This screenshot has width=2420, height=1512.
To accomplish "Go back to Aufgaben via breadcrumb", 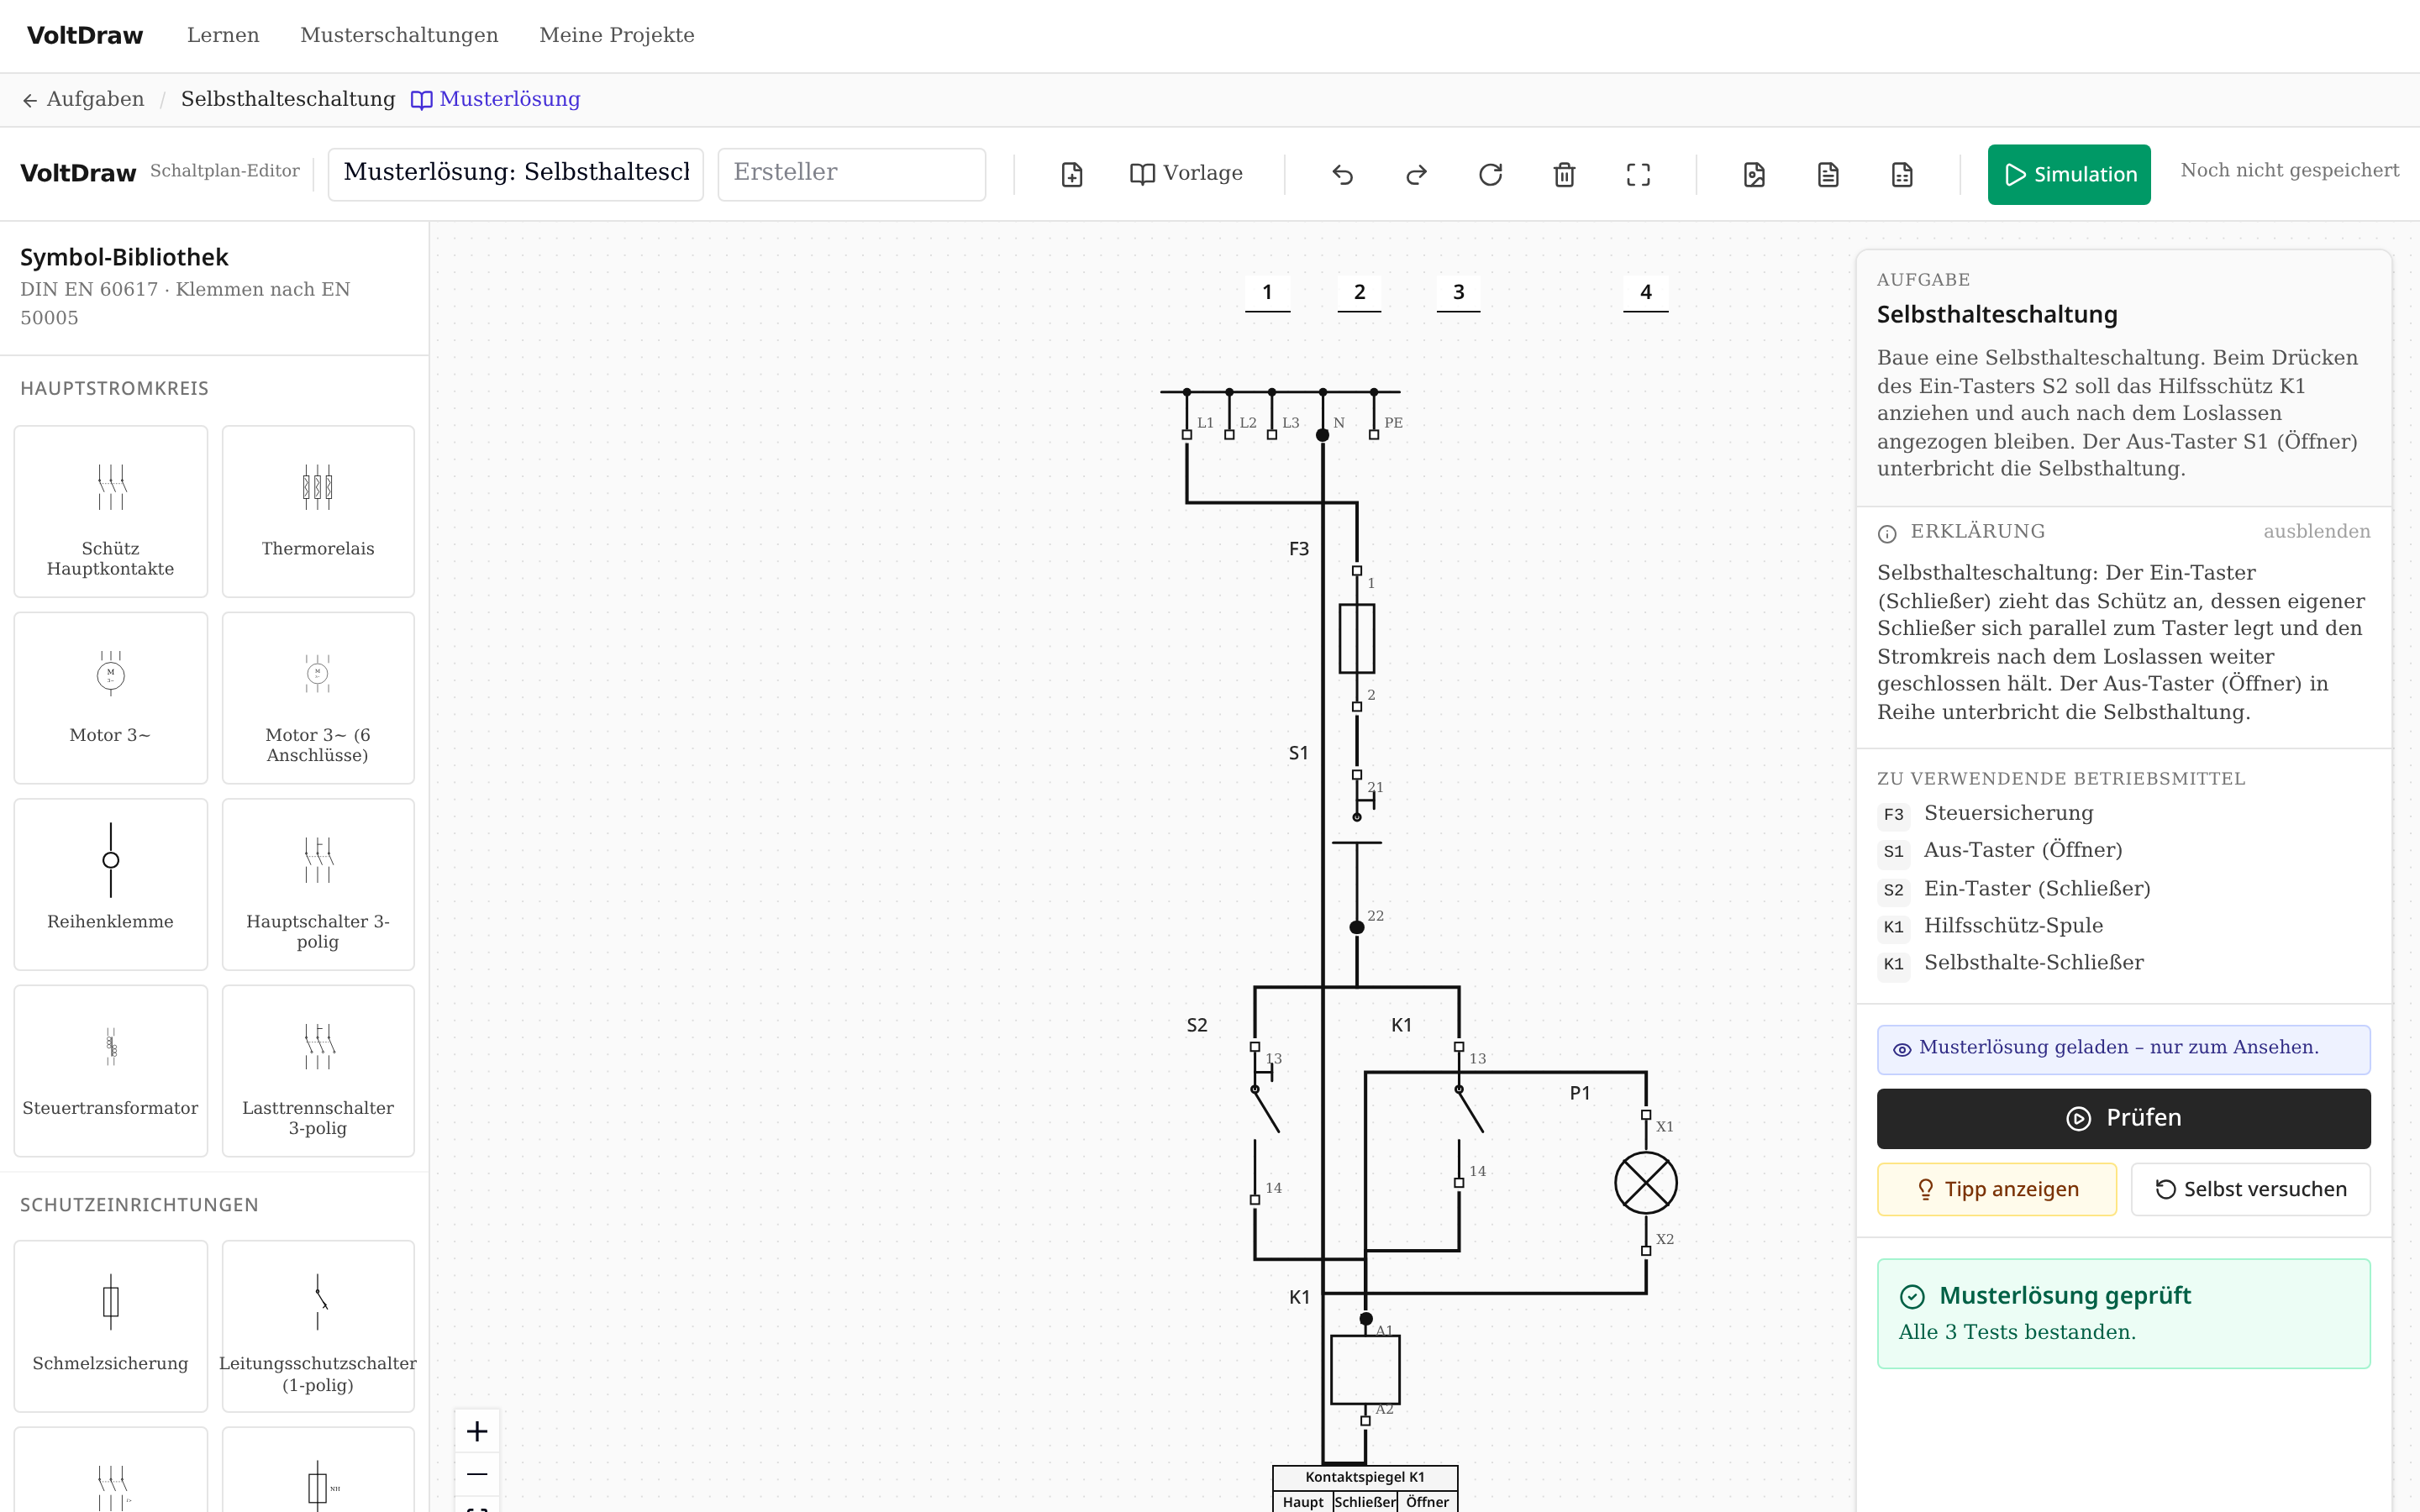I will click(x=83, y=99).
